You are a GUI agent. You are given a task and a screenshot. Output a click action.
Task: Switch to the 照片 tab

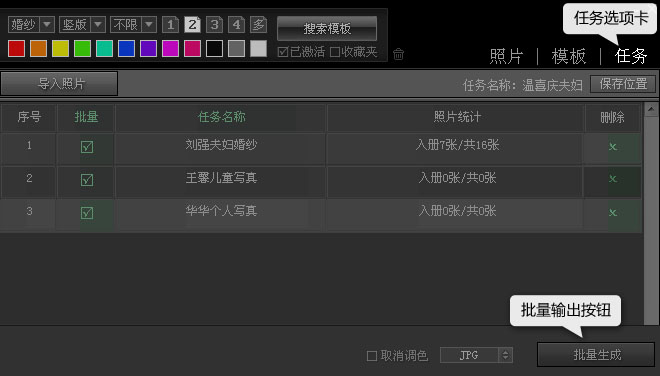506,56
